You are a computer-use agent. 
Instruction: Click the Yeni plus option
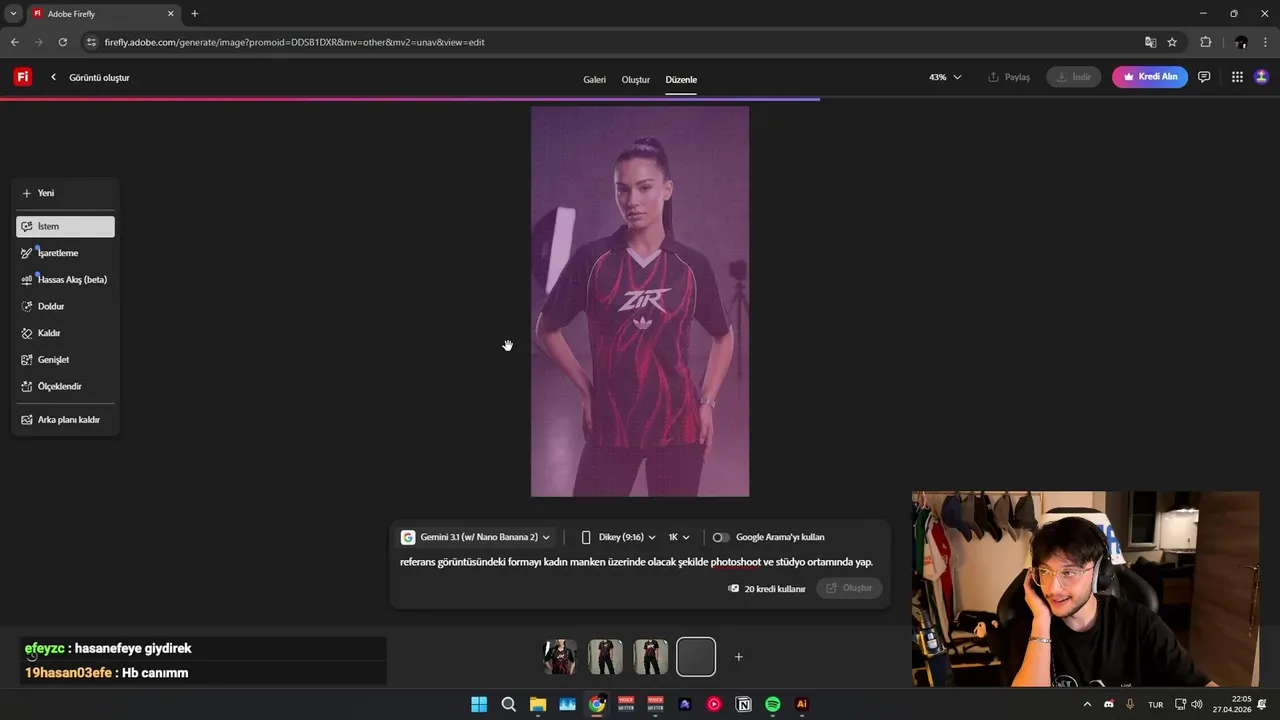(65, 193)
